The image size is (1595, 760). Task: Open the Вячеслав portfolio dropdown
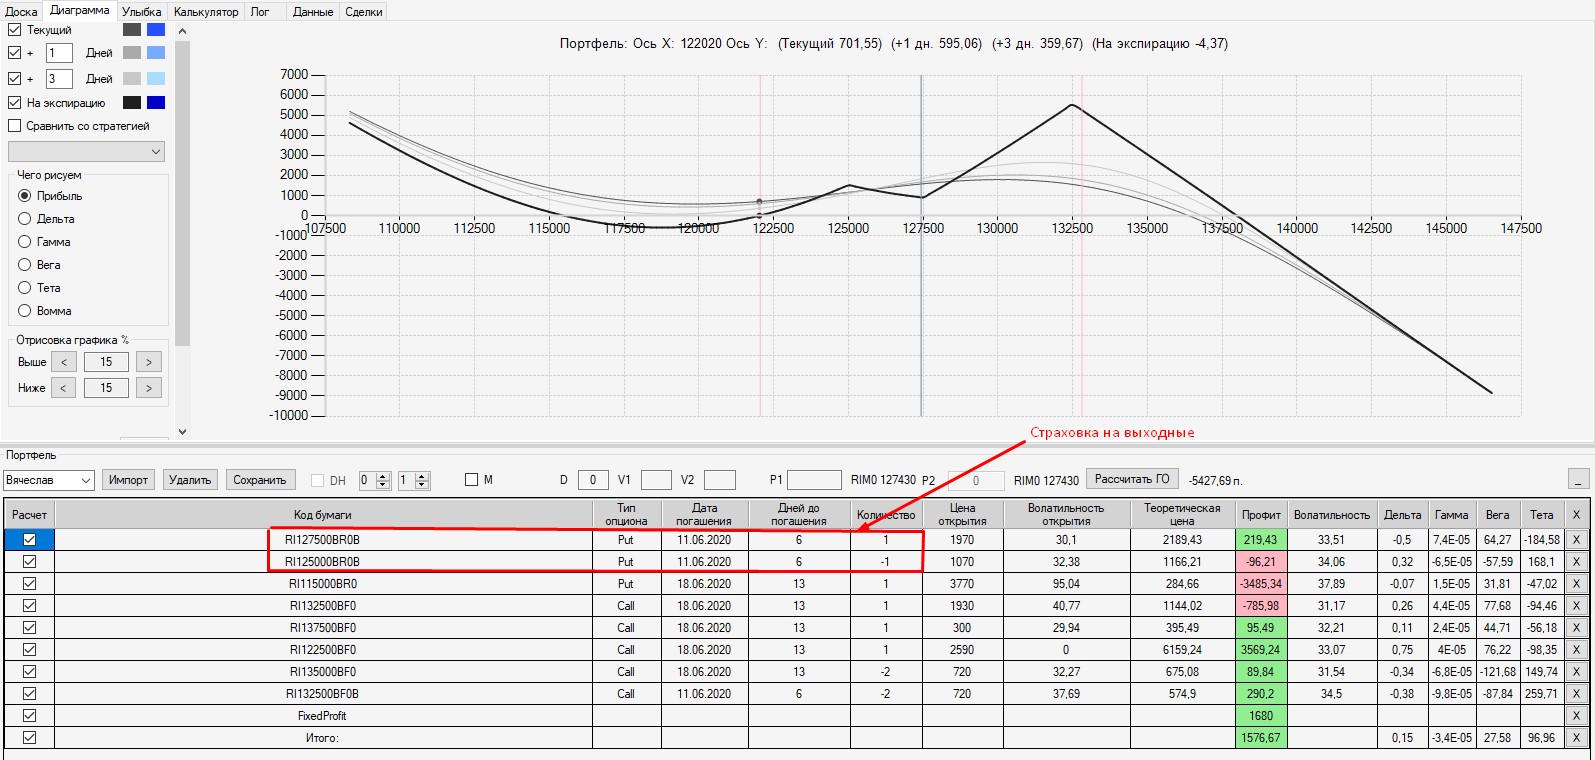click(x=48, y=480)
